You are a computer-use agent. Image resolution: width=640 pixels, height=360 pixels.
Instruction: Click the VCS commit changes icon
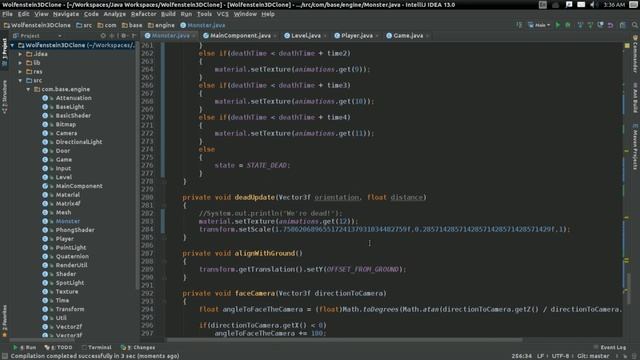pyautogui.click(x=590, y=25)
